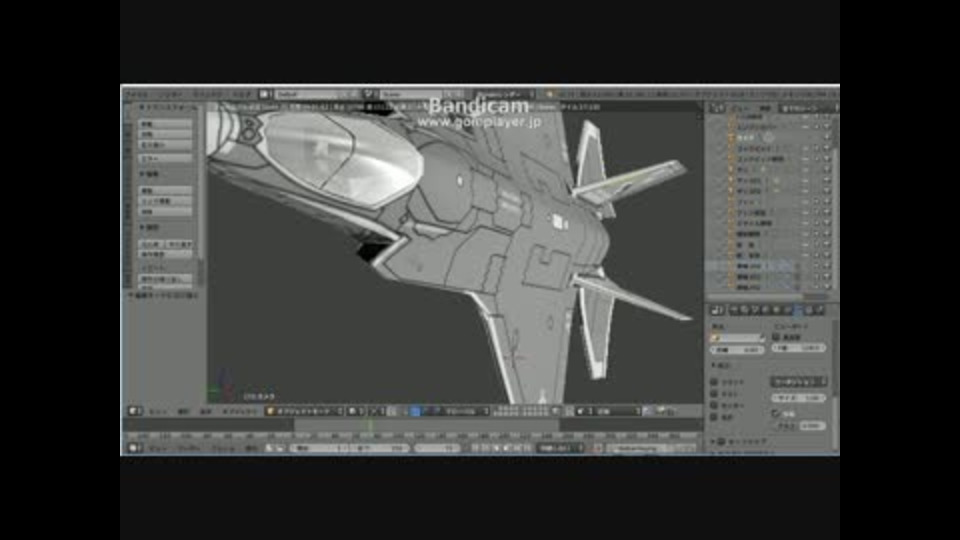Open the outliner display mode dropdown
The image size is (960, 540).
(807, 108)
